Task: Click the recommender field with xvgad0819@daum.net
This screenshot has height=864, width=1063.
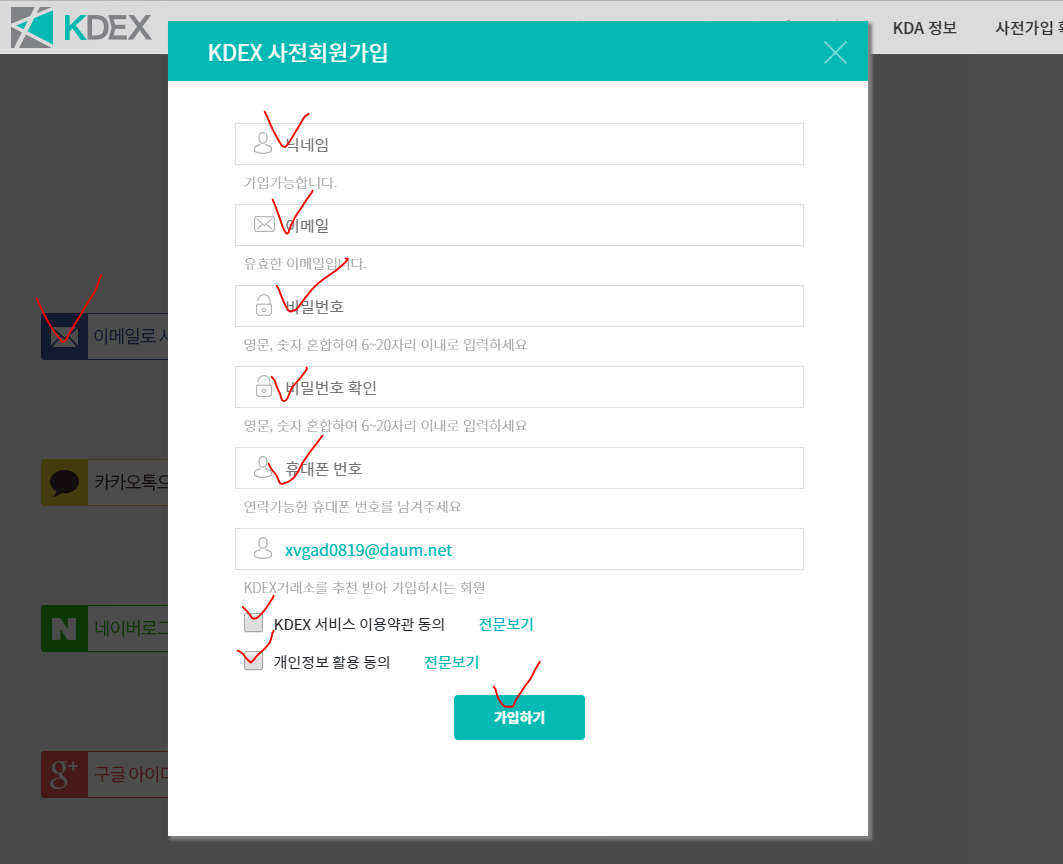Action: pyautogui.click(x=540, y=549)
